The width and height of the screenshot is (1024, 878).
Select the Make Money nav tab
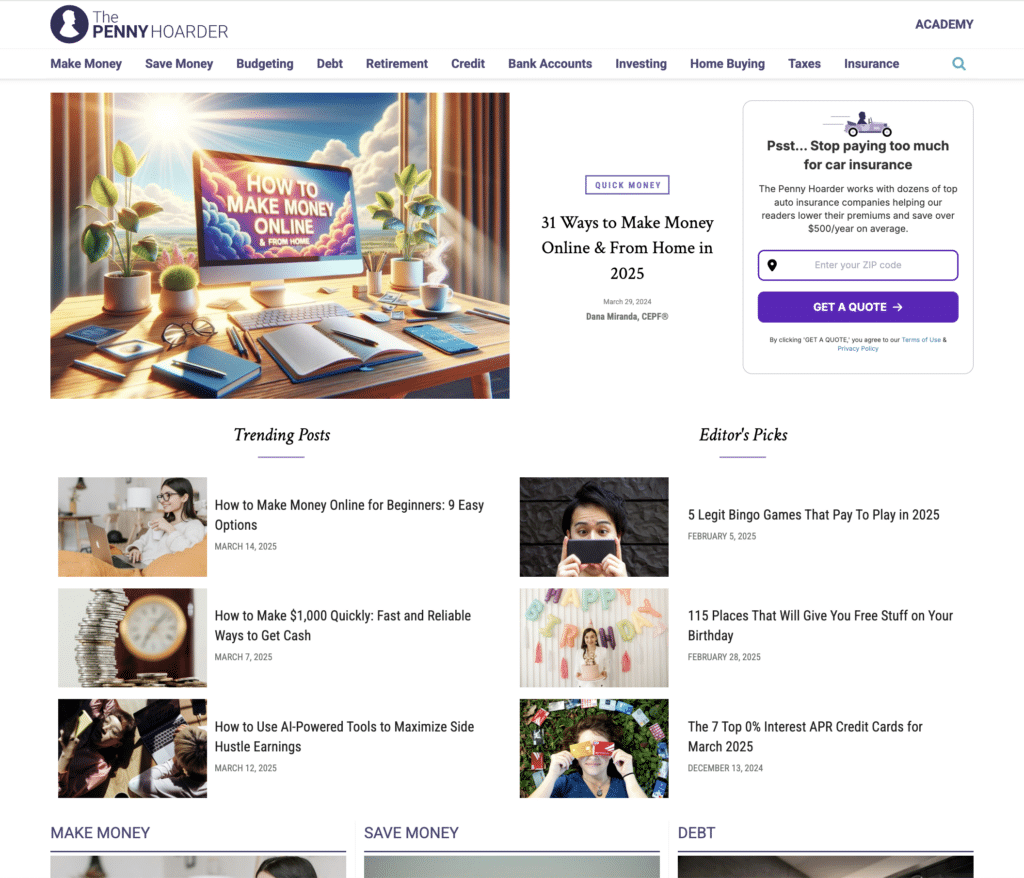pos(86,63)
